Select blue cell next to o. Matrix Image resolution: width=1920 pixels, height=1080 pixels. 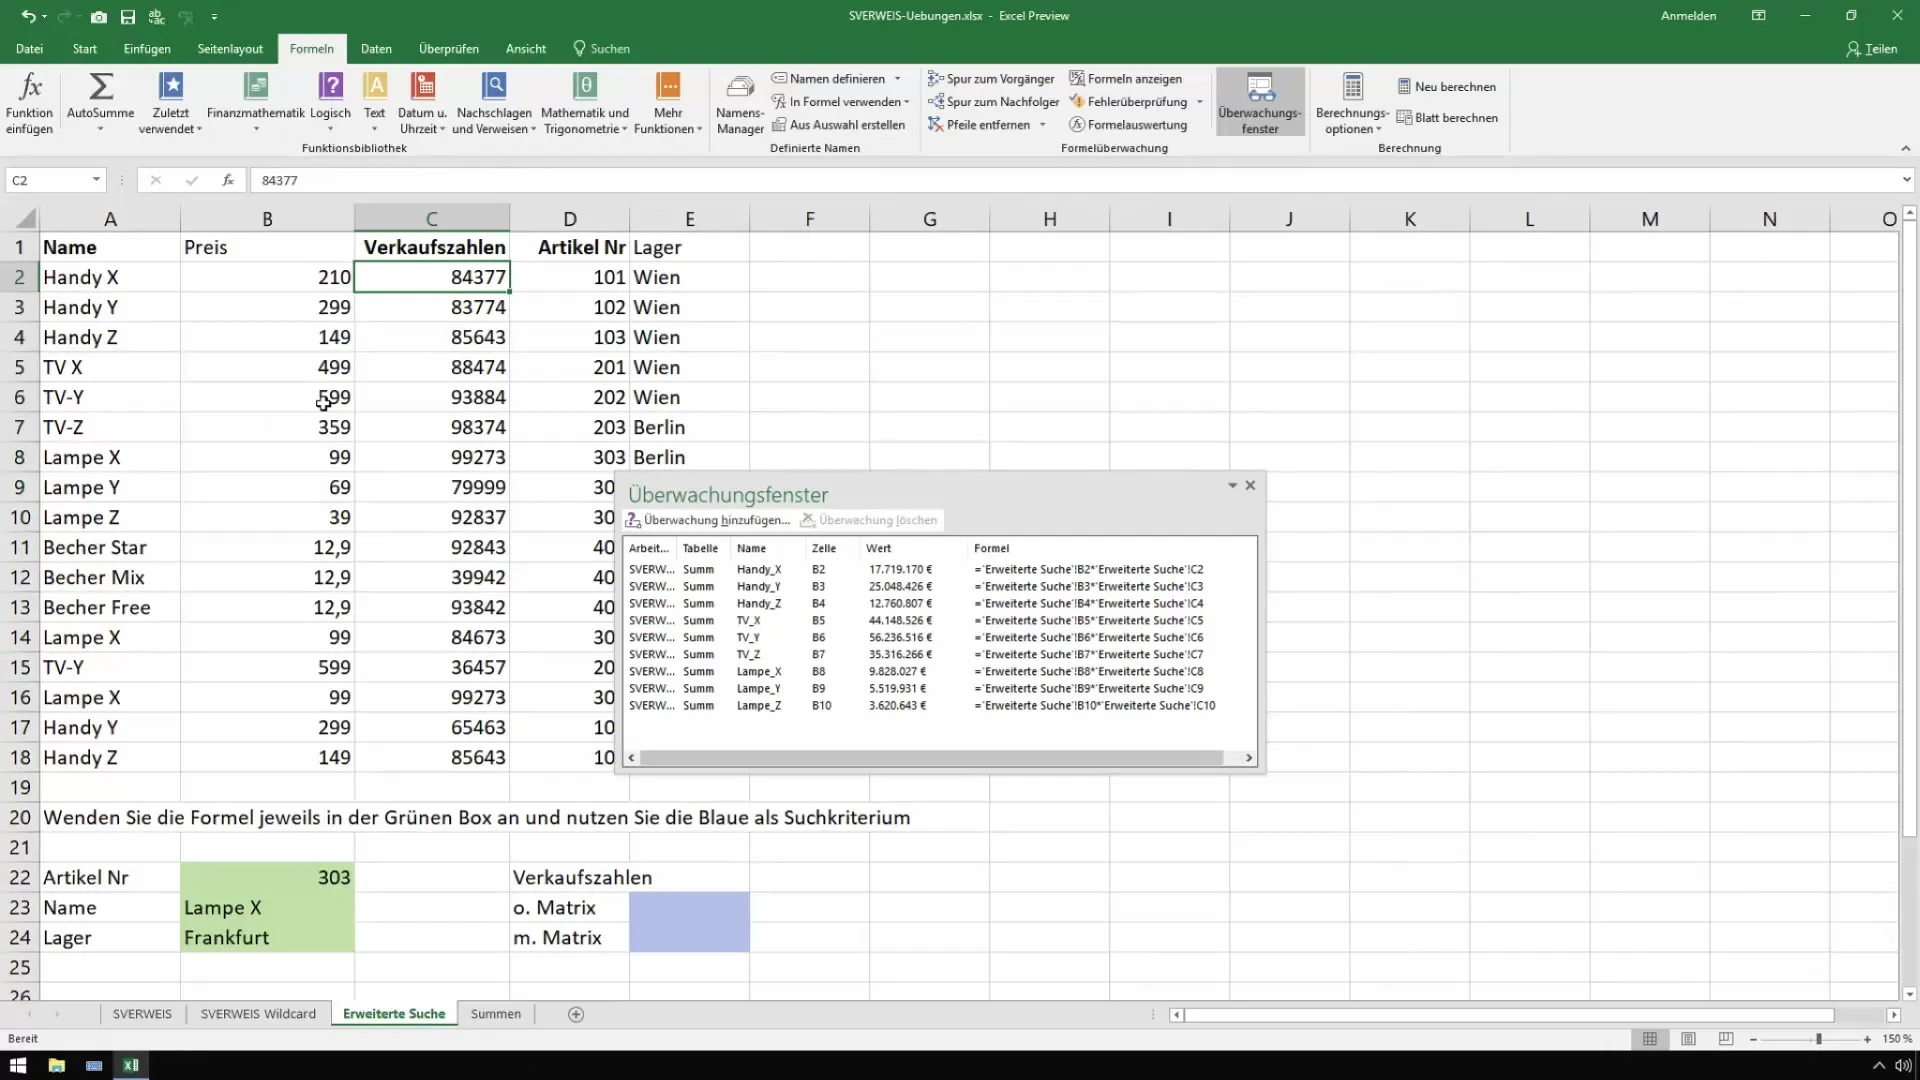689,907
